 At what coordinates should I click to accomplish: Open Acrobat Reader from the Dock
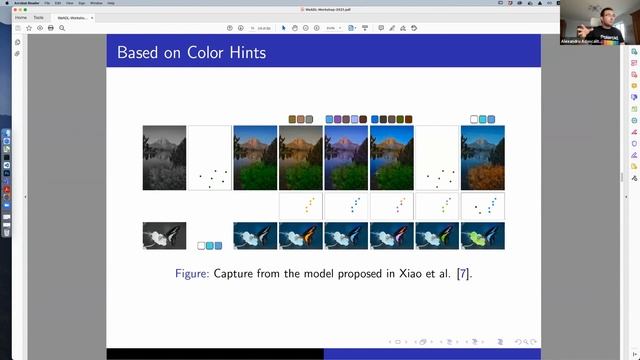tap(7, 189)
